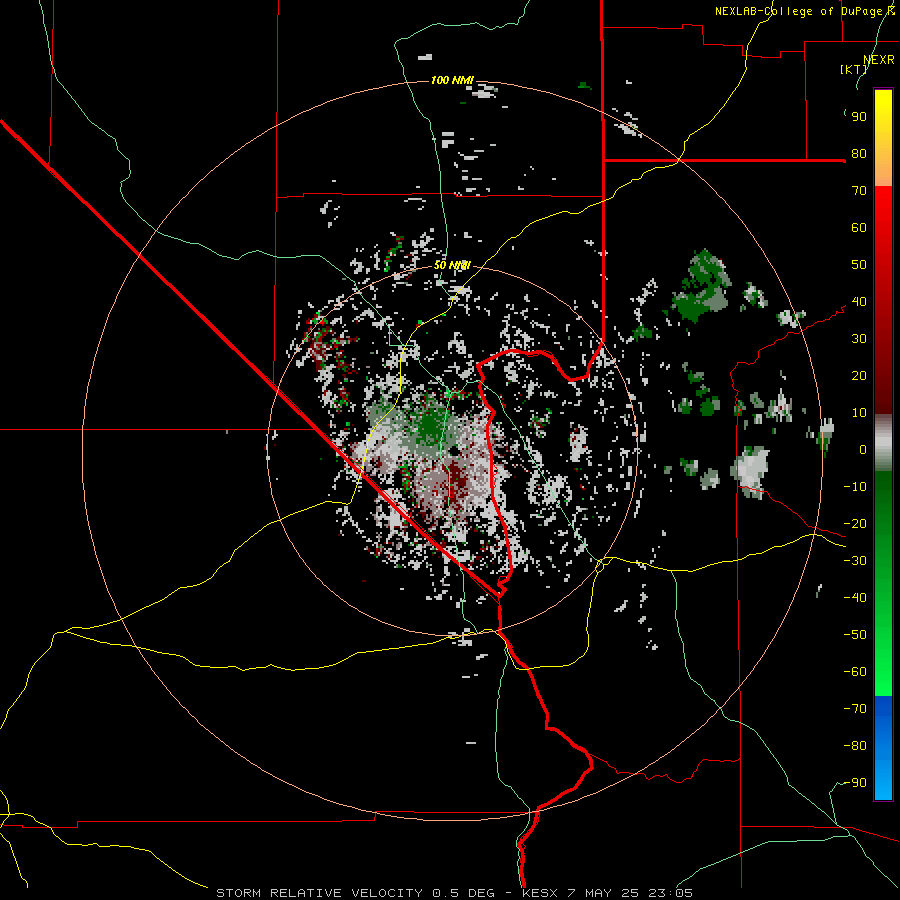Select the positive 70 knot scale label
Screen dimensions: 900x900
(x=859, y=191)
